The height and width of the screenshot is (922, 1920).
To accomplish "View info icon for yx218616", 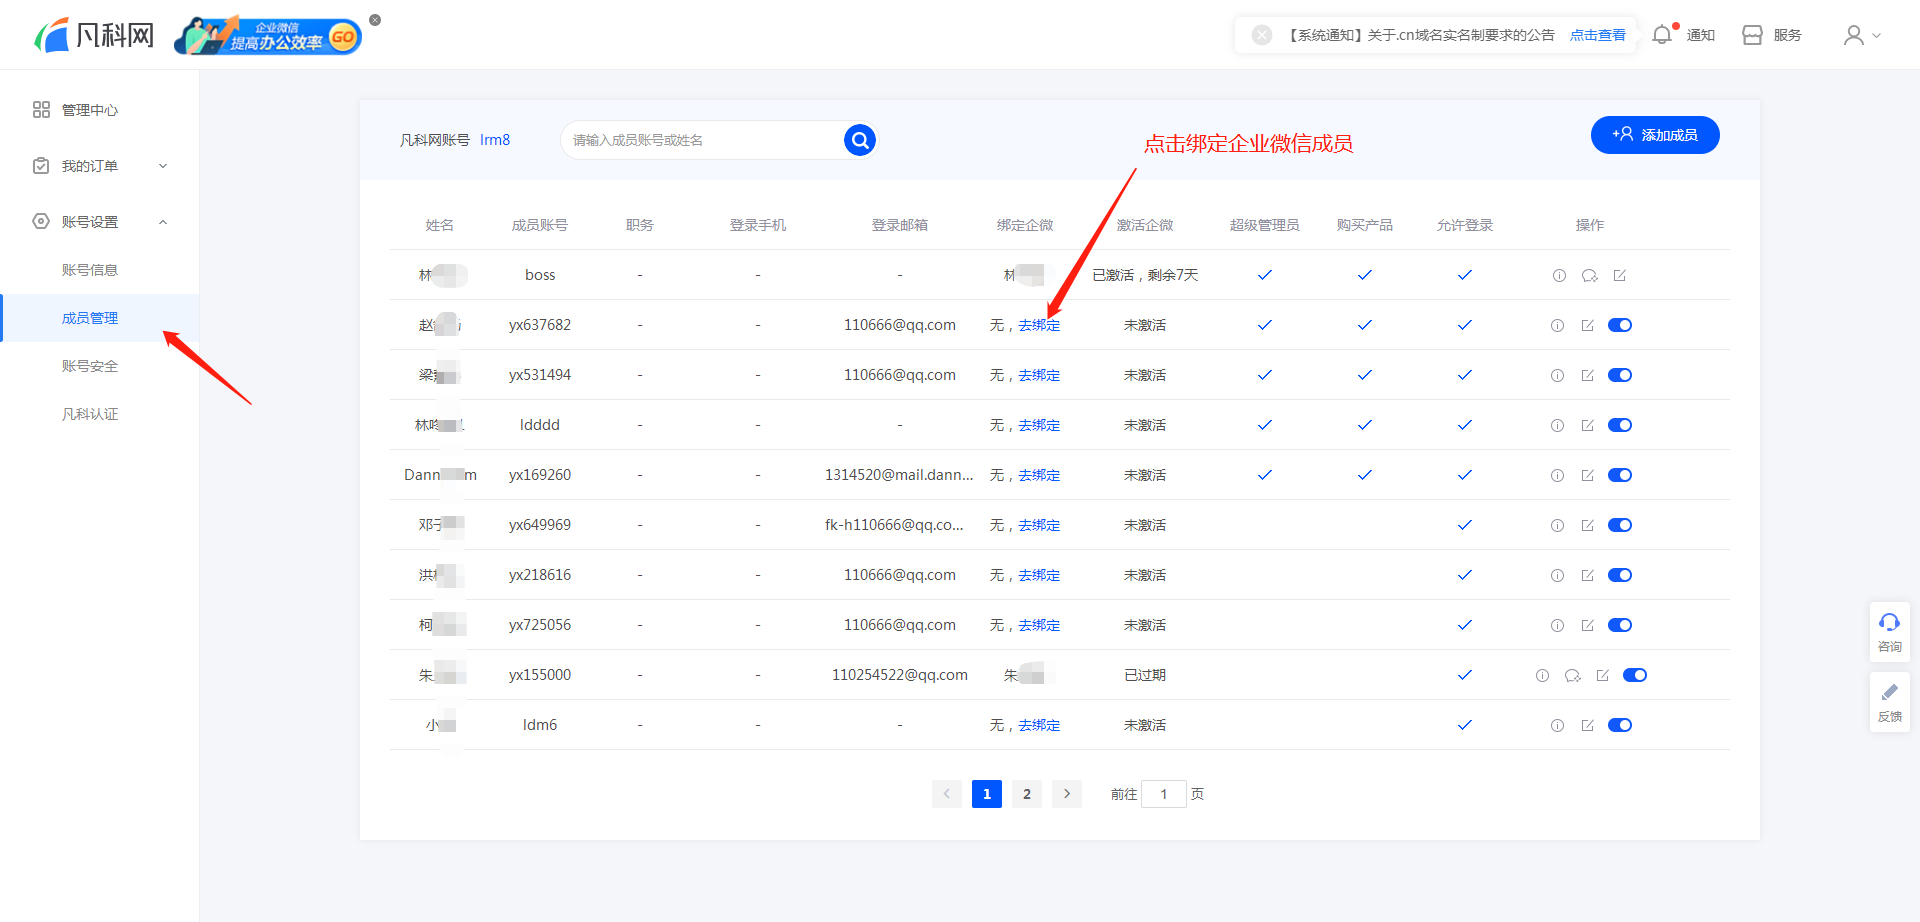I will [1557, 575].
